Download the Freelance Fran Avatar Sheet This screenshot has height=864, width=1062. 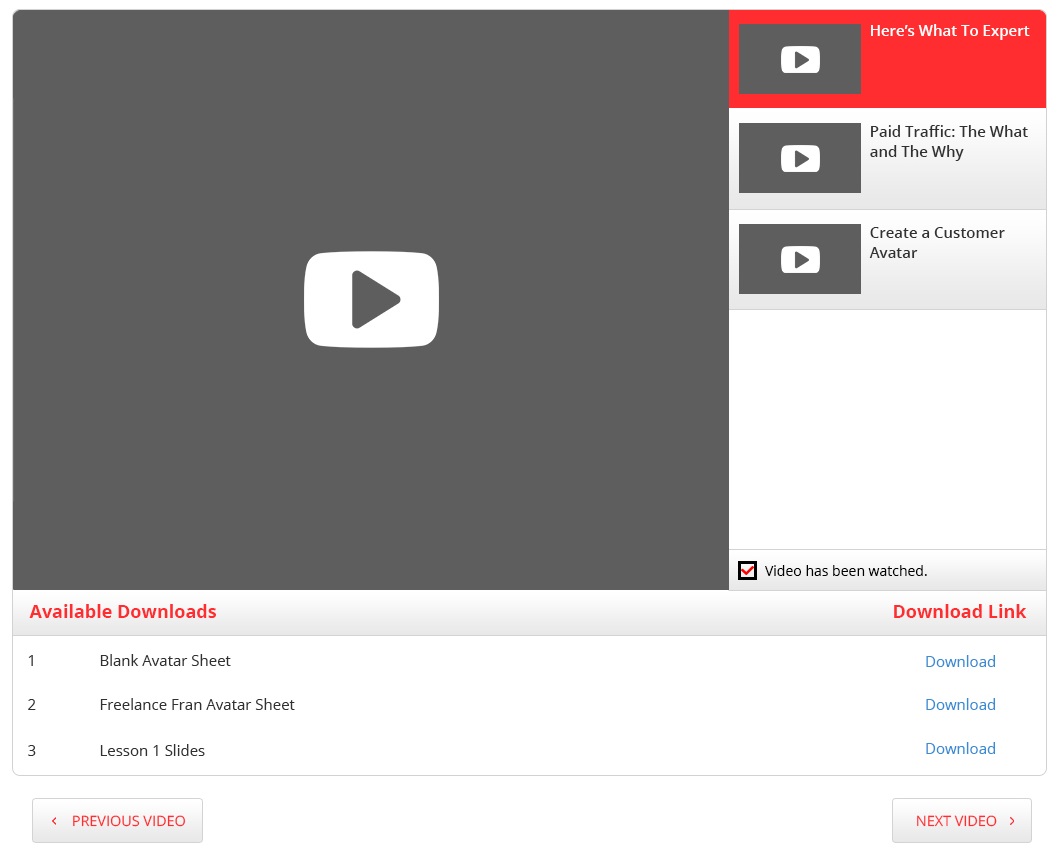960,704
